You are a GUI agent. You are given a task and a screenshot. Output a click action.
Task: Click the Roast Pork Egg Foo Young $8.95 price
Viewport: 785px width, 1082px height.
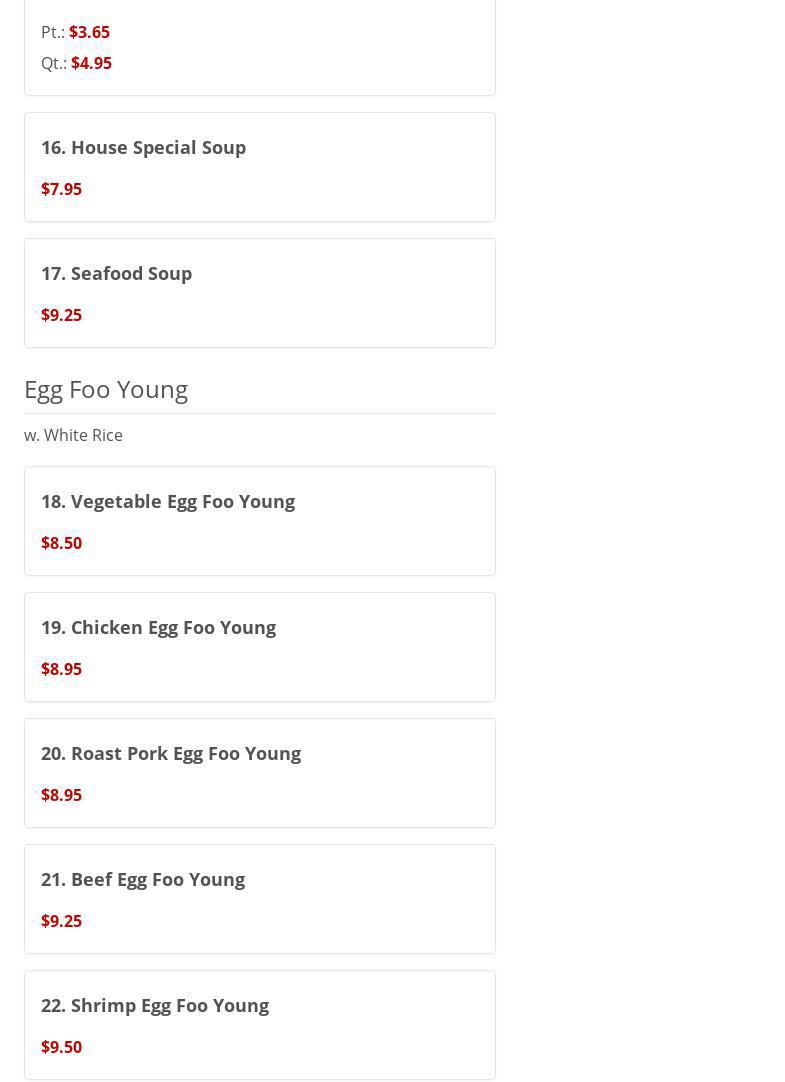61,795
